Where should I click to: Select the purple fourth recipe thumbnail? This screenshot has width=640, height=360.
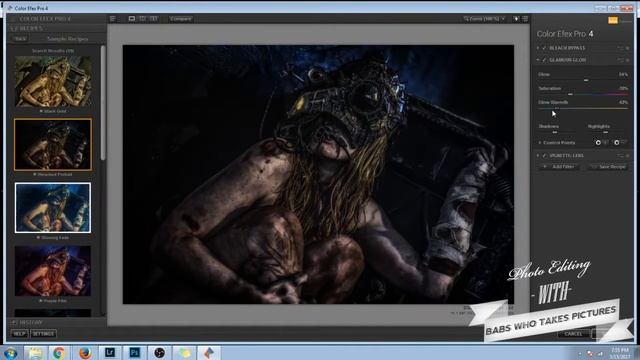pyautogui.click(x=53, y=271)
